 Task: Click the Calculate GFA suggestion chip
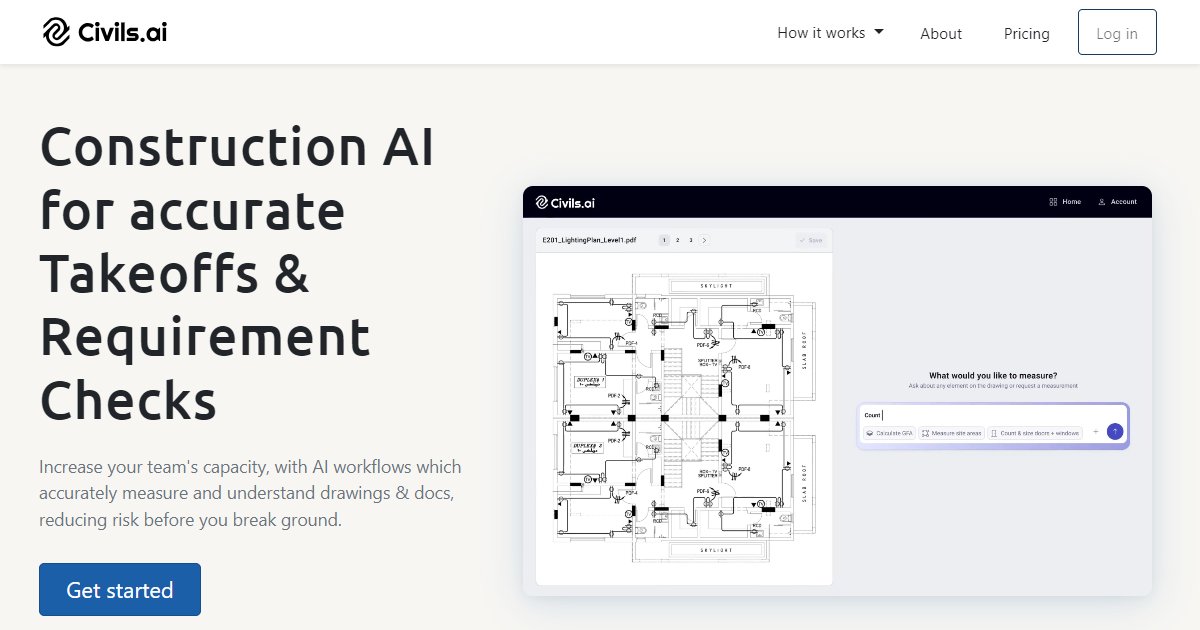tap(890, 433)
